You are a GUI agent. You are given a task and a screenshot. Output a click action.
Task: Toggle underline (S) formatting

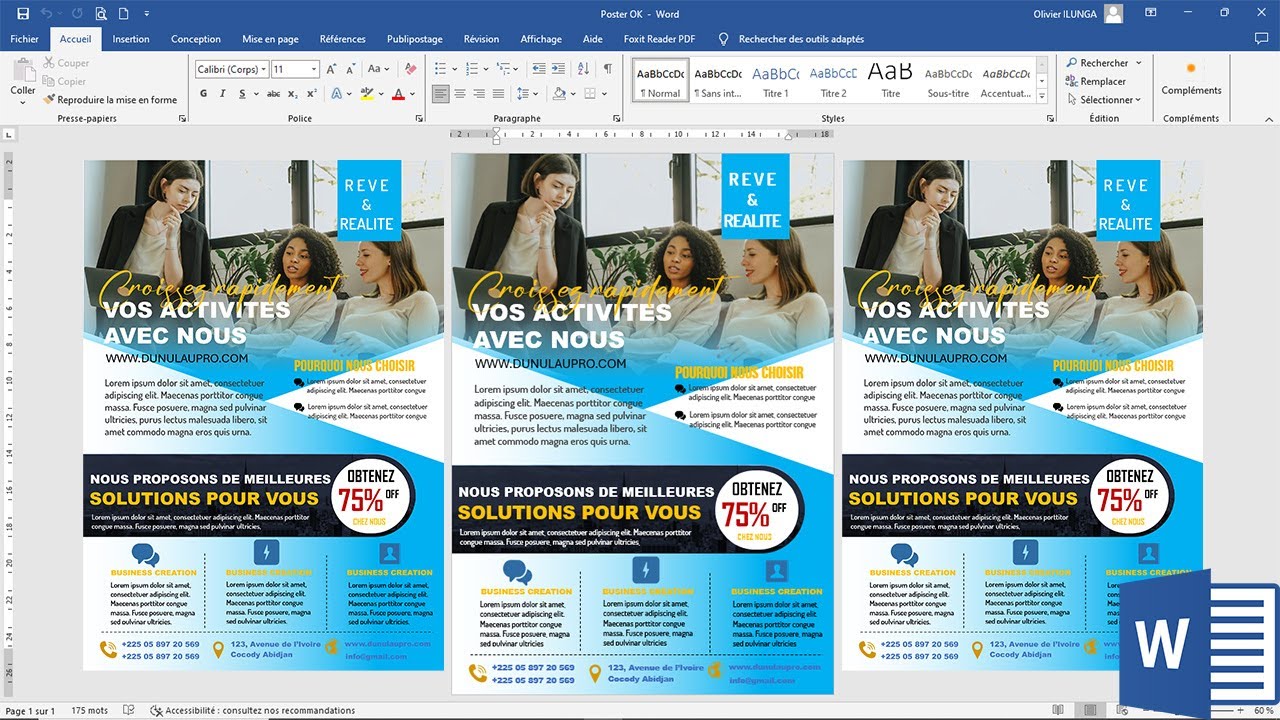coord(242,94)
